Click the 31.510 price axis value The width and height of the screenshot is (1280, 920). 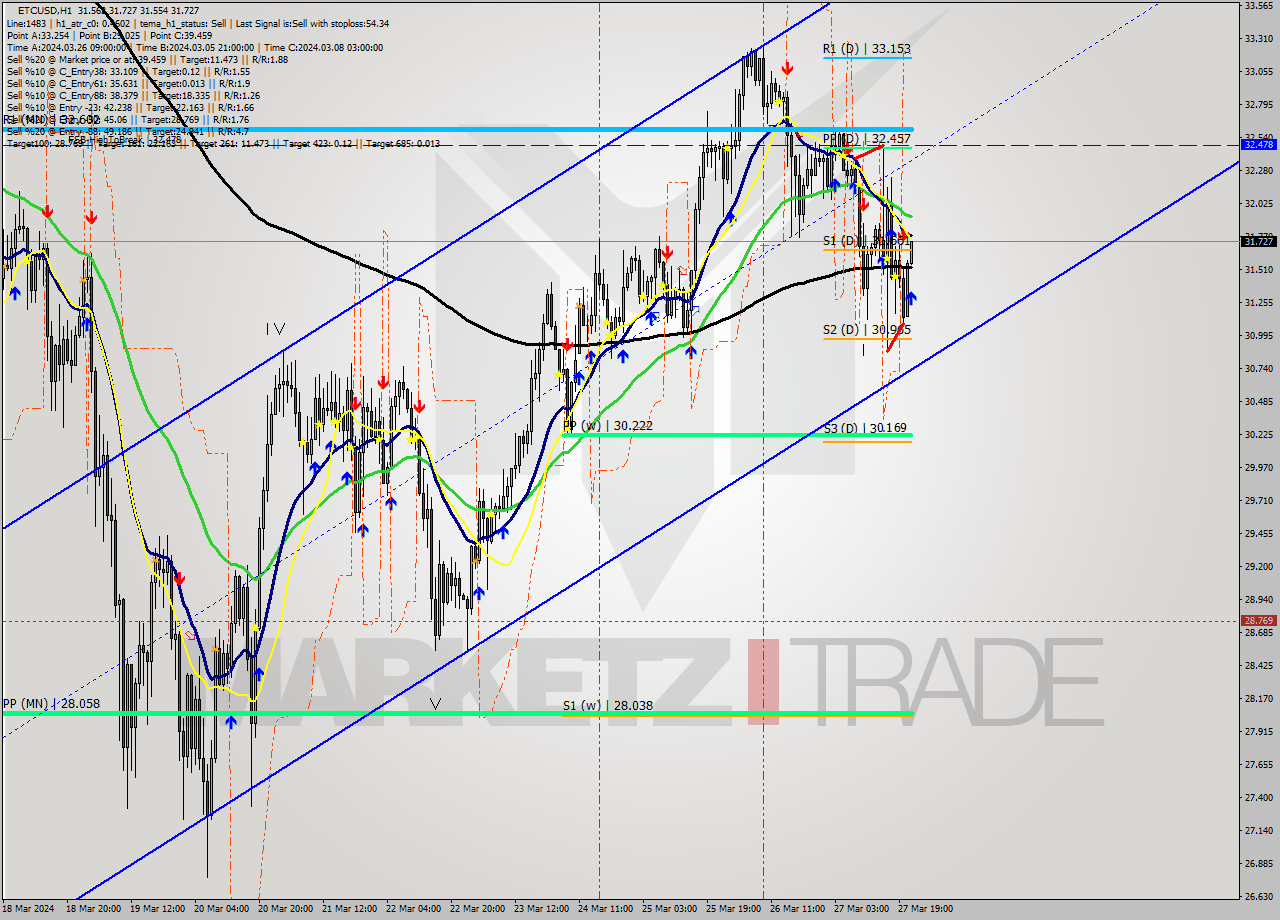1258,269
